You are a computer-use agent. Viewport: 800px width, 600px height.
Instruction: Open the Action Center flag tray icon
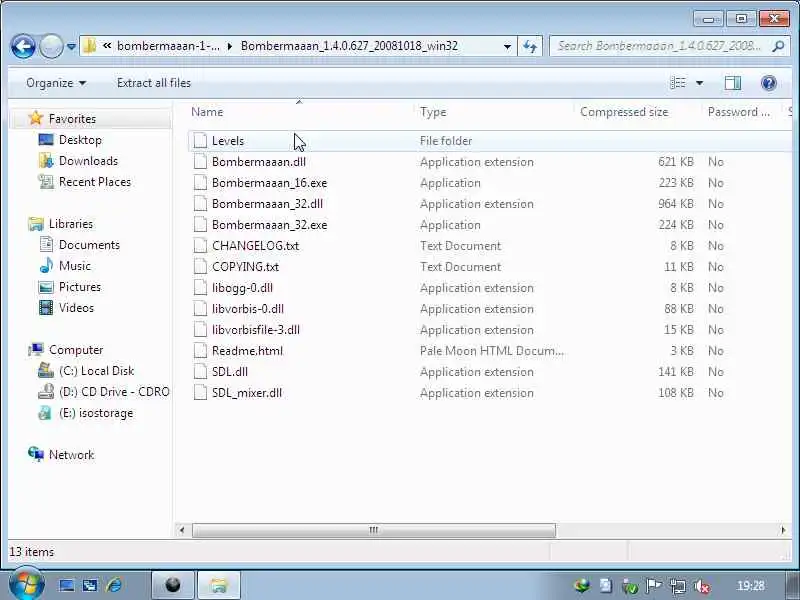pyautogui.click(x=654, y=586)
